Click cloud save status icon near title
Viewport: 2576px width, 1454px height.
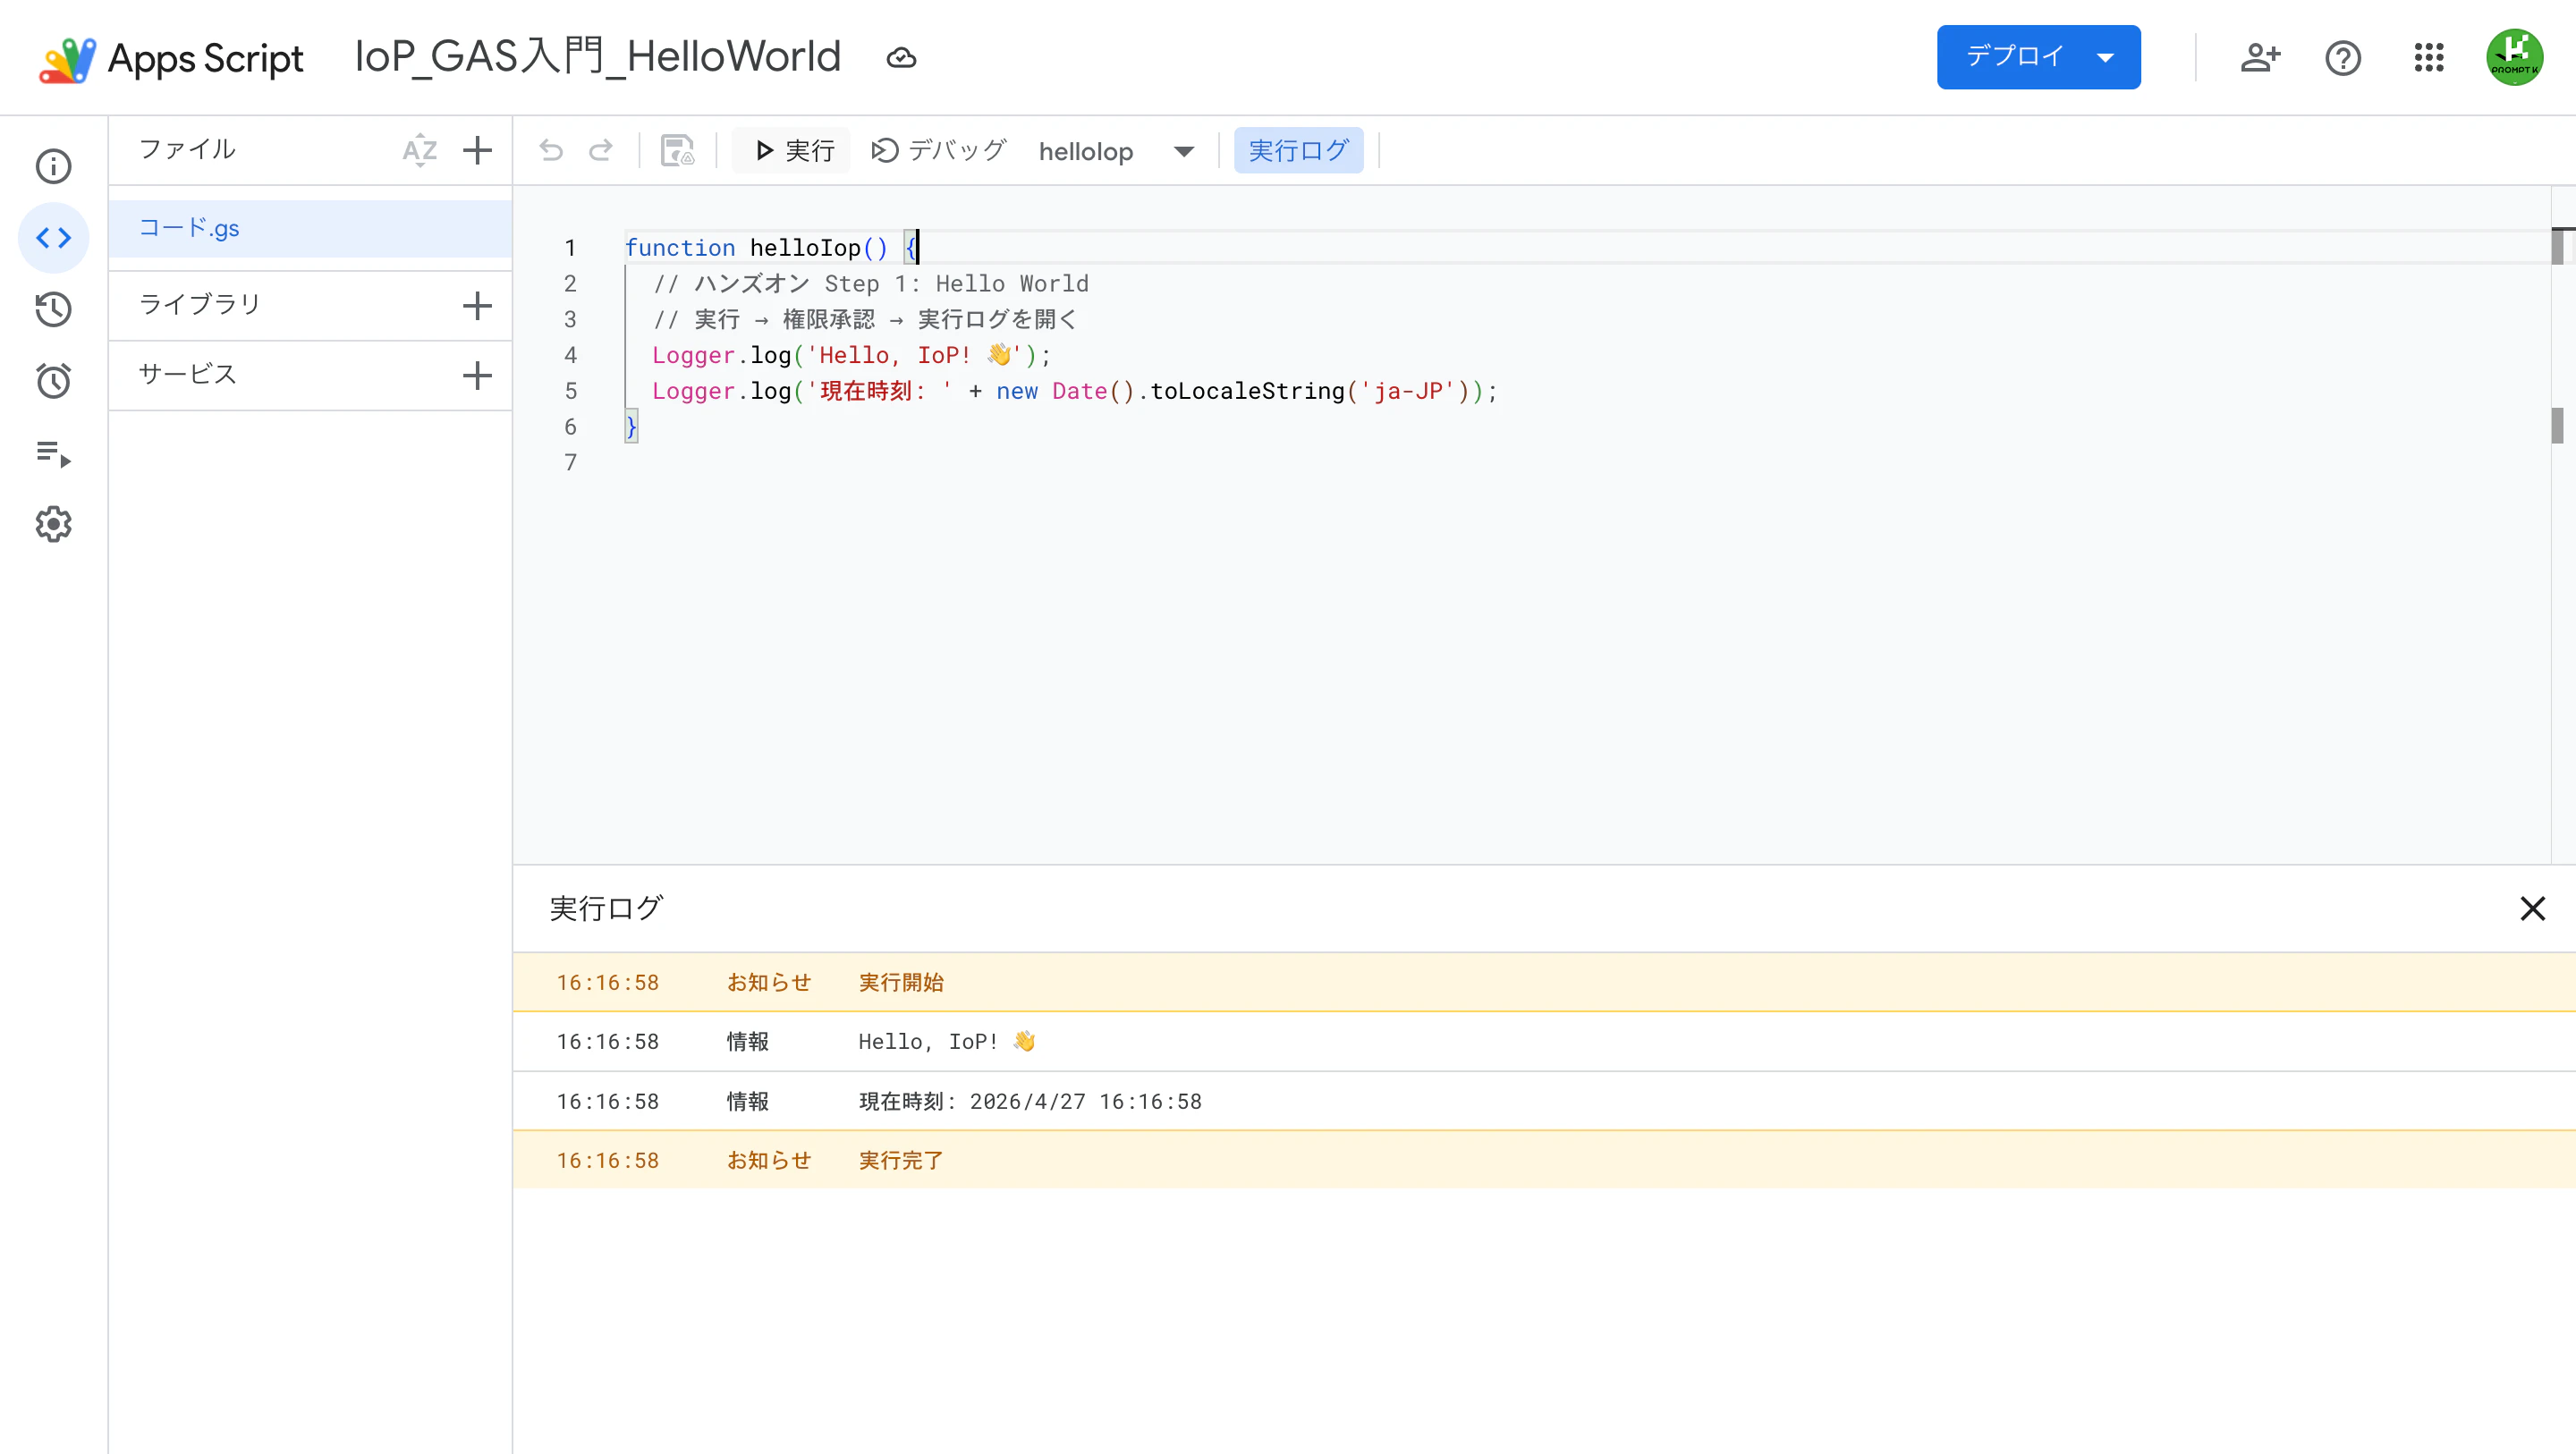901,58
